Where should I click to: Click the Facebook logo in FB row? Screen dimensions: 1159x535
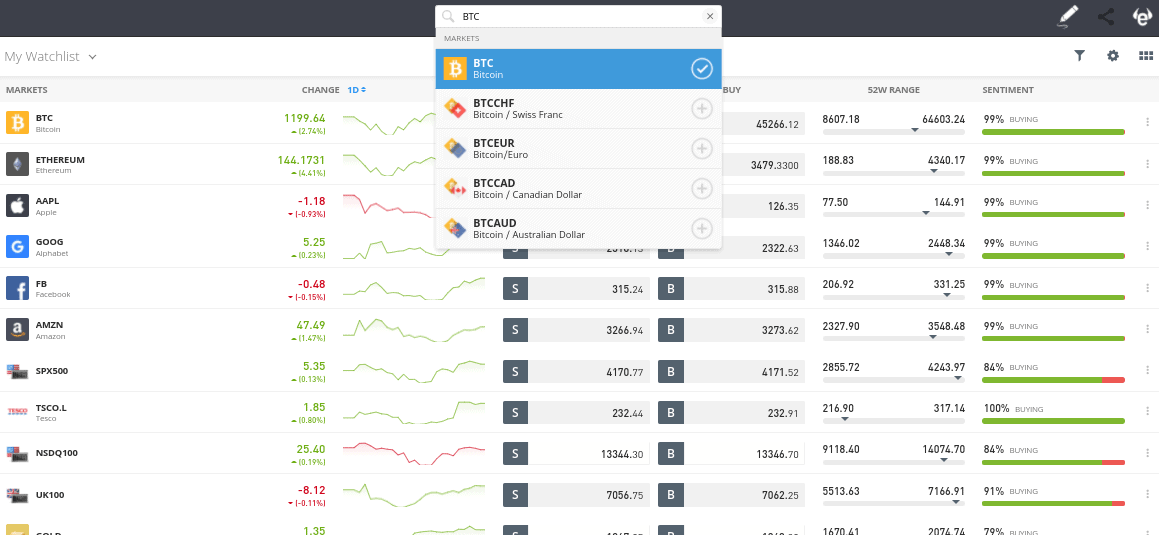[x=17, y=288]
